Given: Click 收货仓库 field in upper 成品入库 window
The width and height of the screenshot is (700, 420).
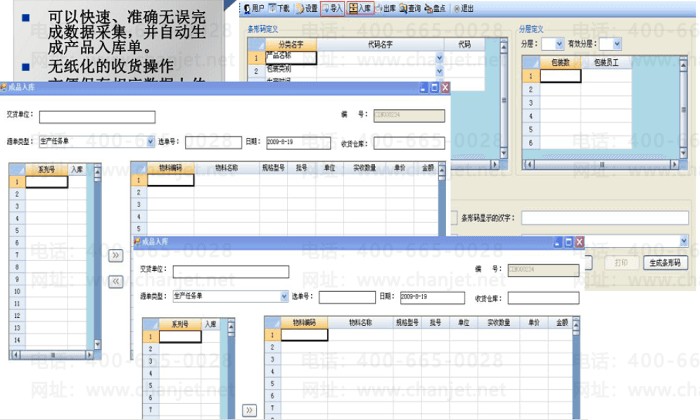Looking at the screenshot, I should coord(409,143).
